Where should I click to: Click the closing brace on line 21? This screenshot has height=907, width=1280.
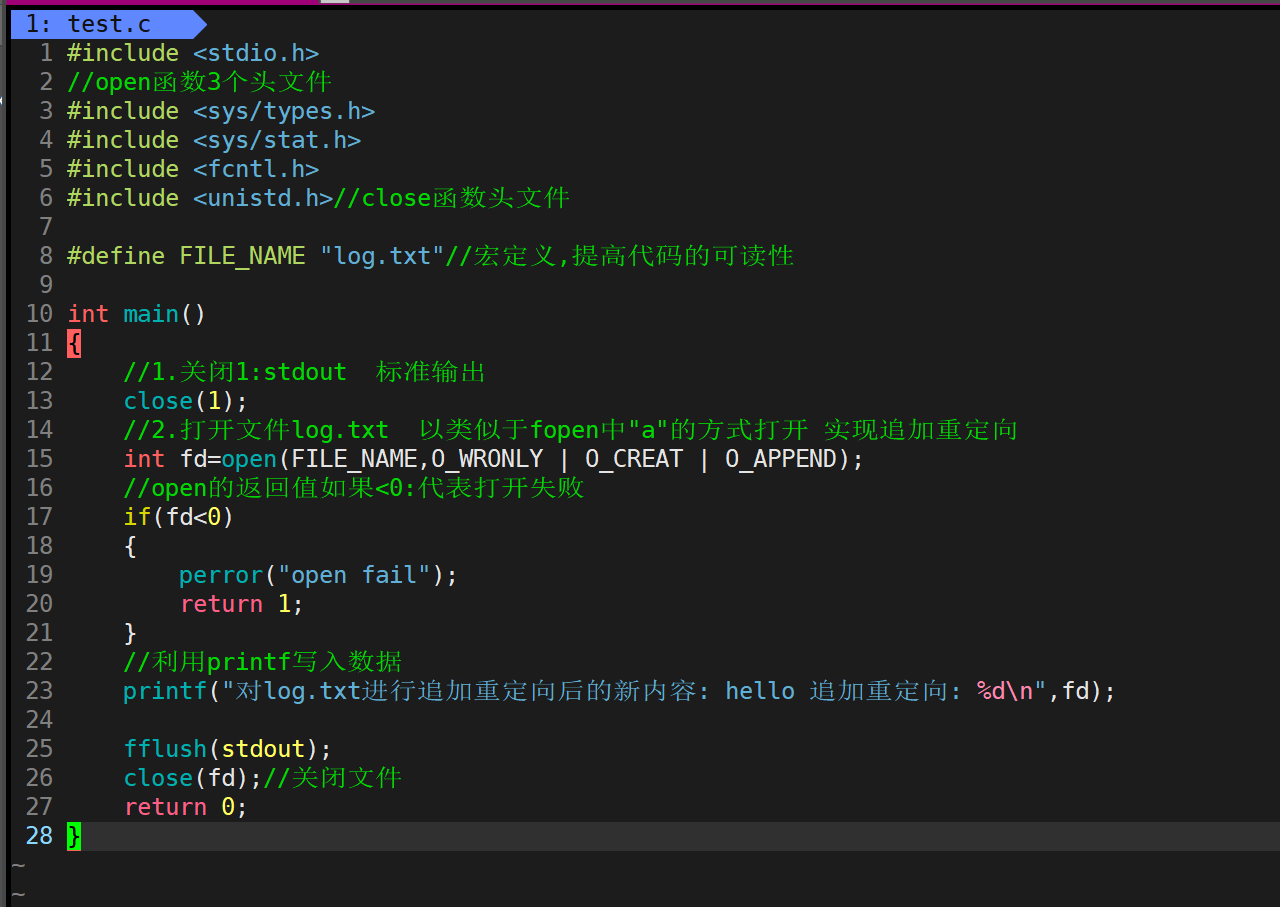point(130,633)
